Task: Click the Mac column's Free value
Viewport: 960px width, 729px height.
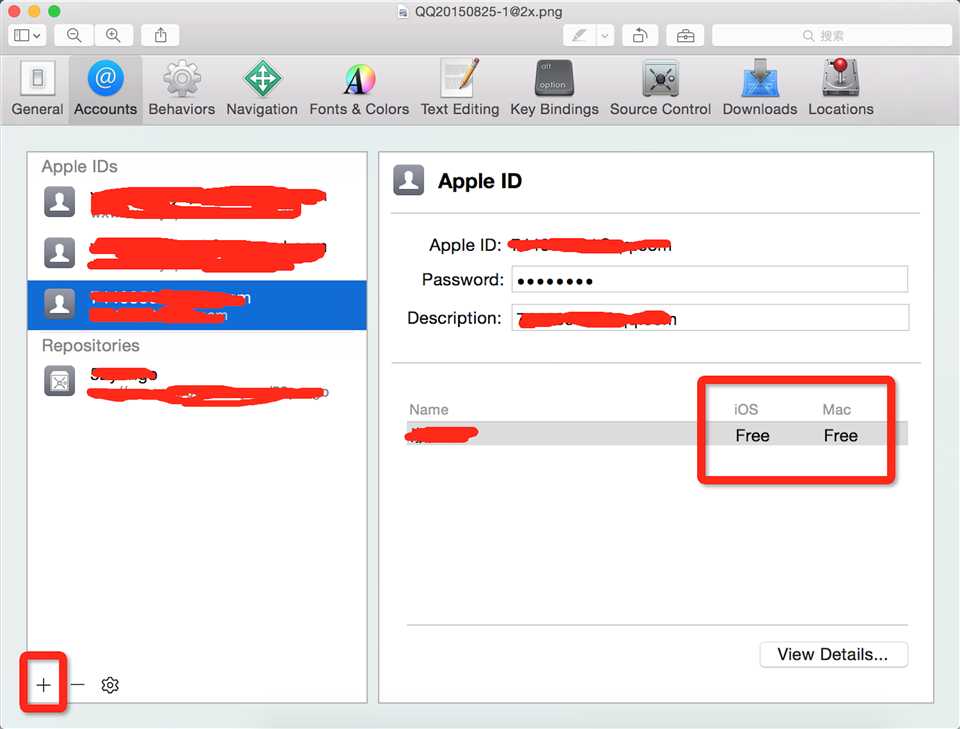Action: coord(840,435)
